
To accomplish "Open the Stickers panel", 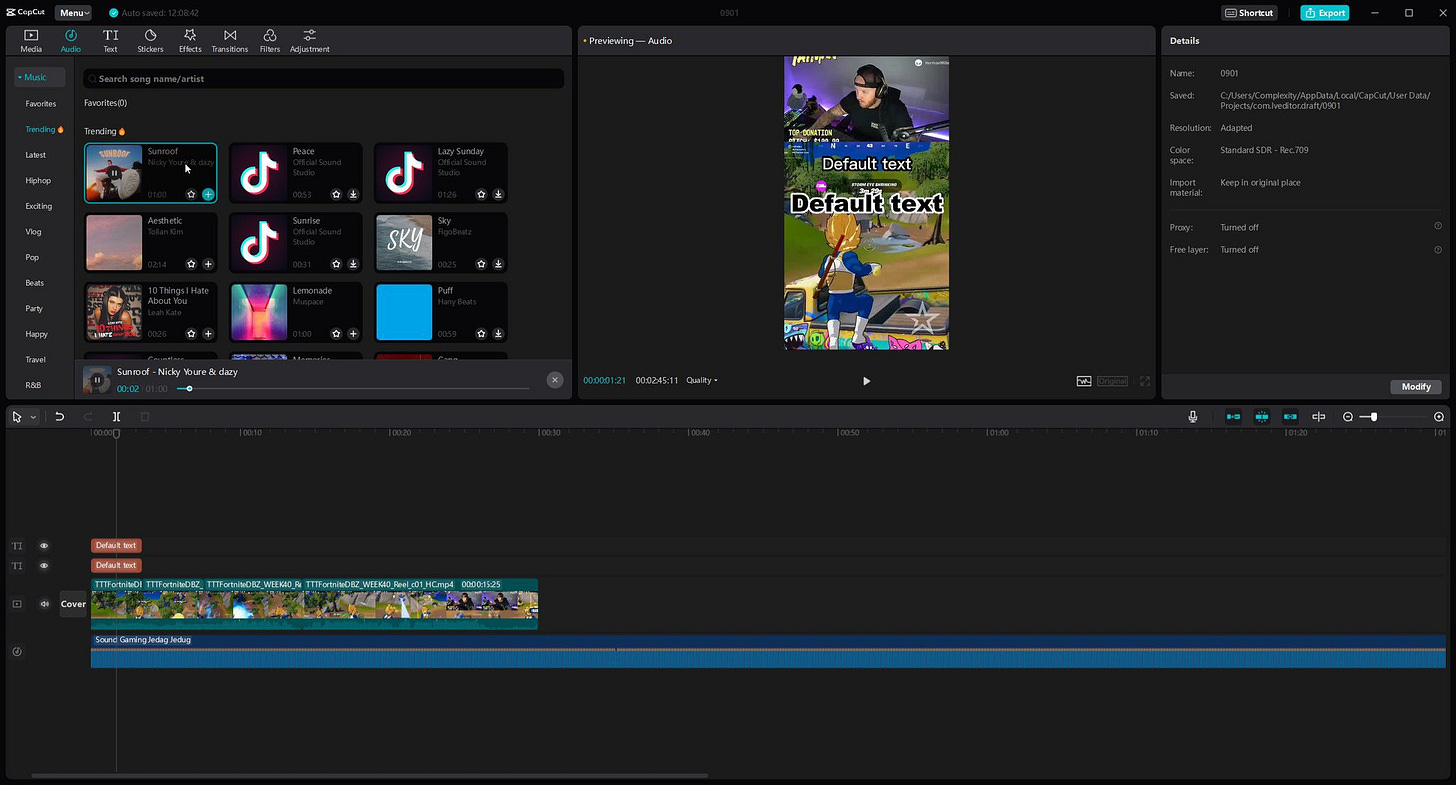I will tap(150, 41).
